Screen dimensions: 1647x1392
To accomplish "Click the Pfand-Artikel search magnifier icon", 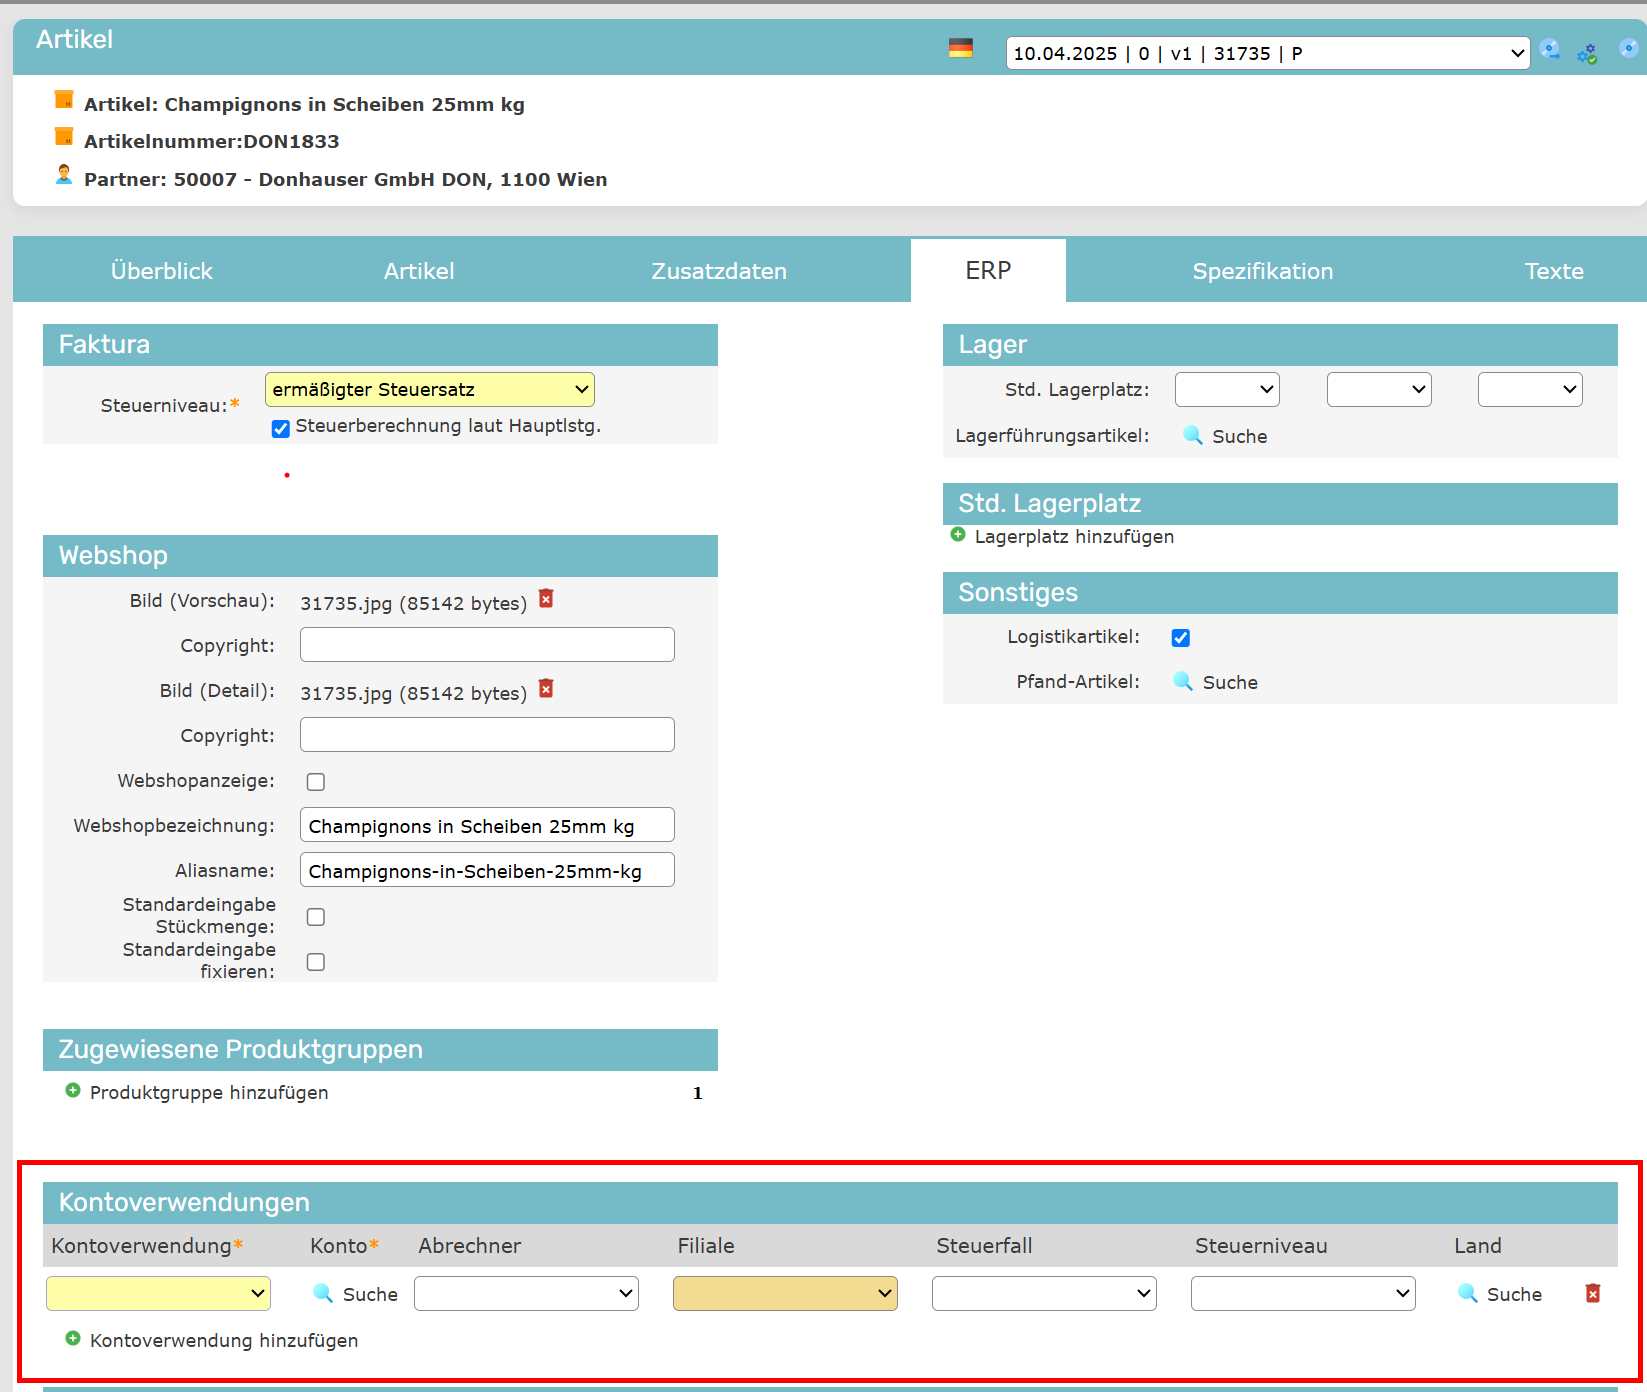I will coord(1182,681).
